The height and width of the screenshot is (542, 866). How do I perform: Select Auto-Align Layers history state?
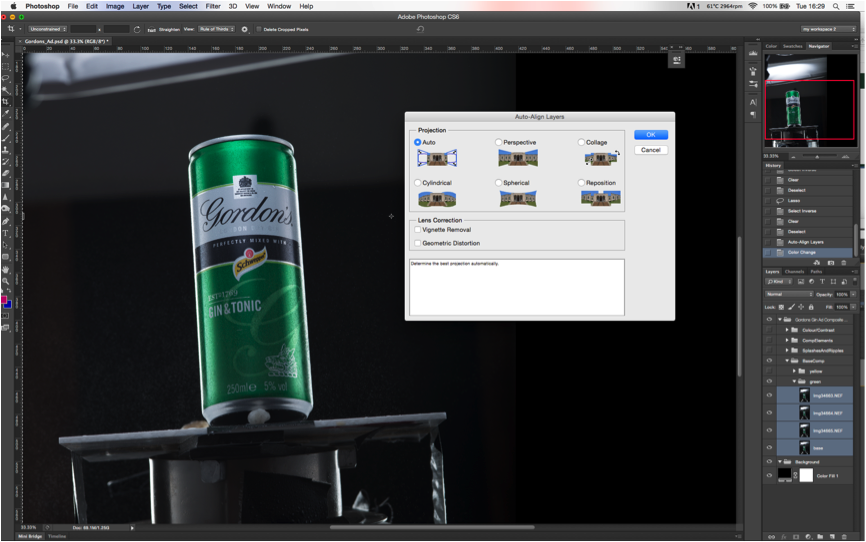808,242
